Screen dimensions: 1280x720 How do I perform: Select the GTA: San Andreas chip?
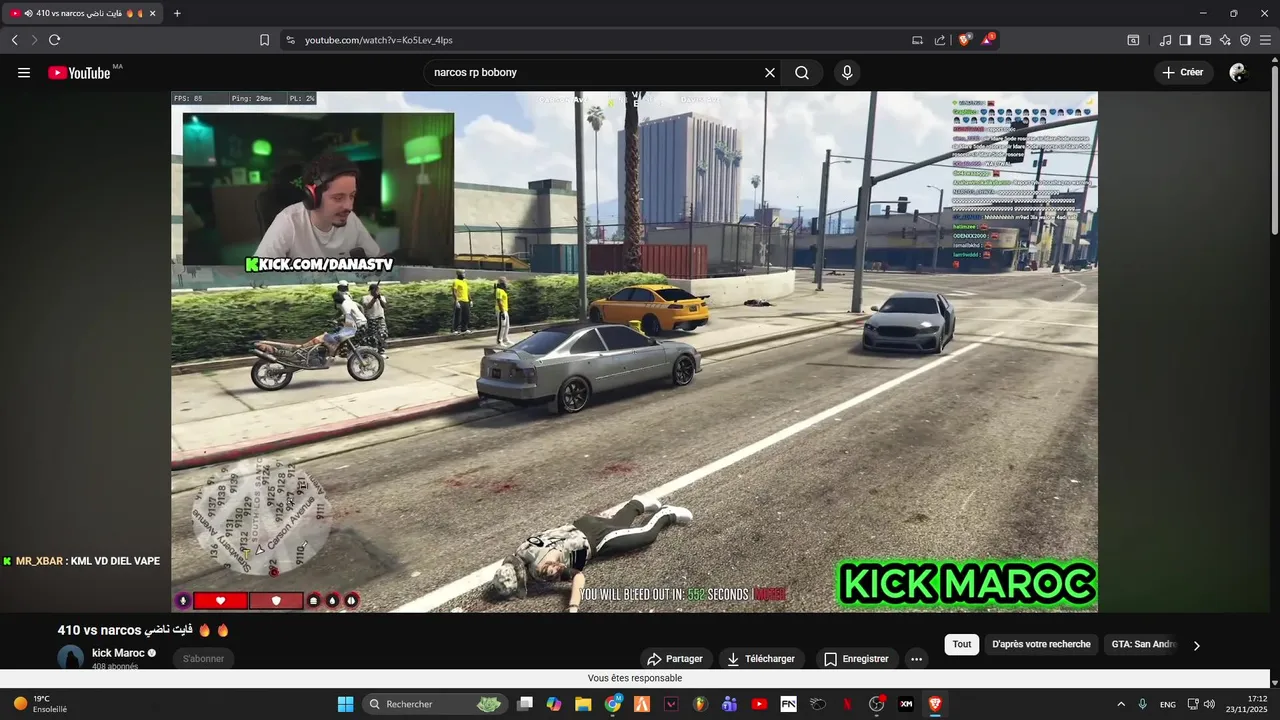click(x=1143, y=644)
